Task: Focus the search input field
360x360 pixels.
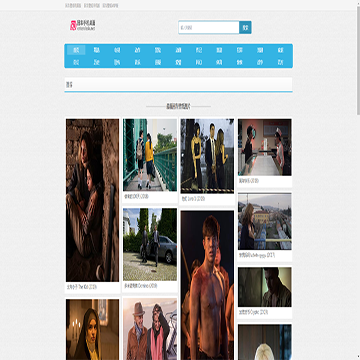Action: click(209, 27)
